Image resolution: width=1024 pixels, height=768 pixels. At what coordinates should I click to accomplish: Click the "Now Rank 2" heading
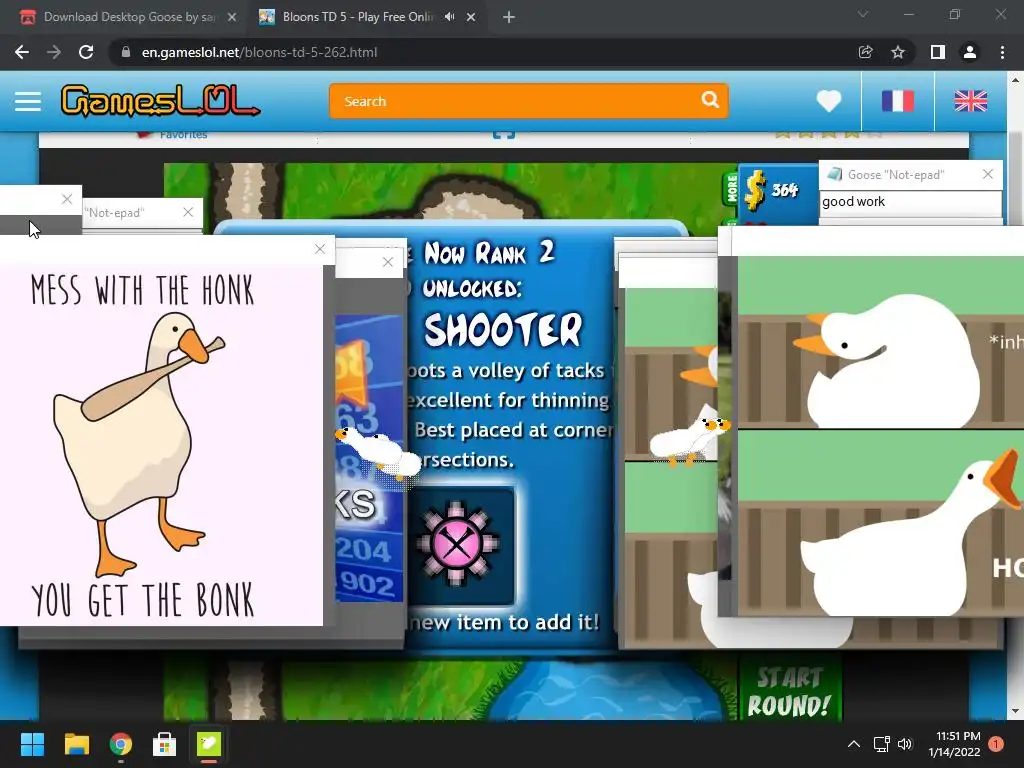click(489, 253)
